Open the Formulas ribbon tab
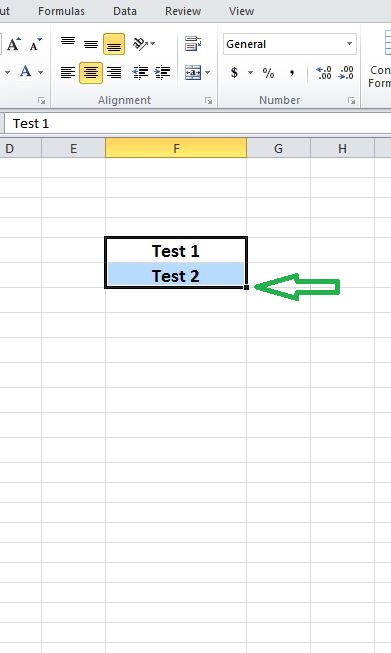Image resolution: width=391 pixels, height=653 pixels. click(61, 11)
